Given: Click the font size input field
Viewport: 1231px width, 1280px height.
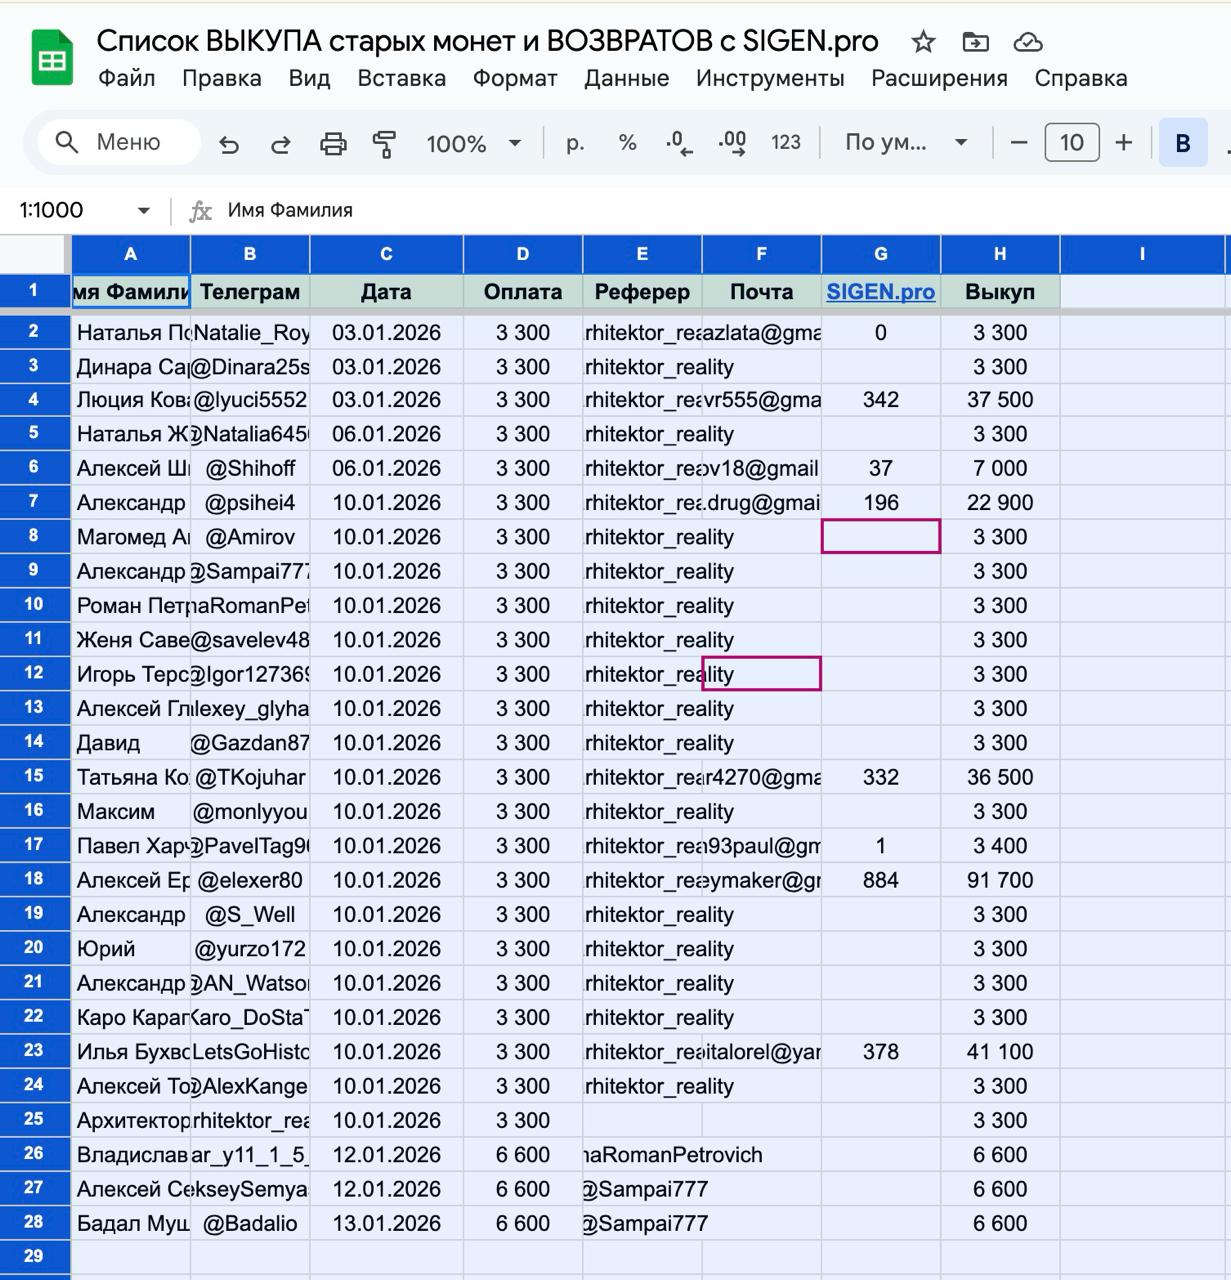Looking at the screenshot, I should click(1071, 143).
